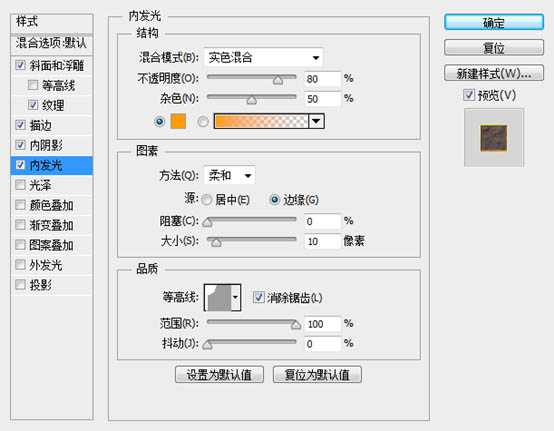Toggle the 消除锯齿 checkbox
Image resolution: width=554 pixels, height=431 pixels.
tap(259, 297)
